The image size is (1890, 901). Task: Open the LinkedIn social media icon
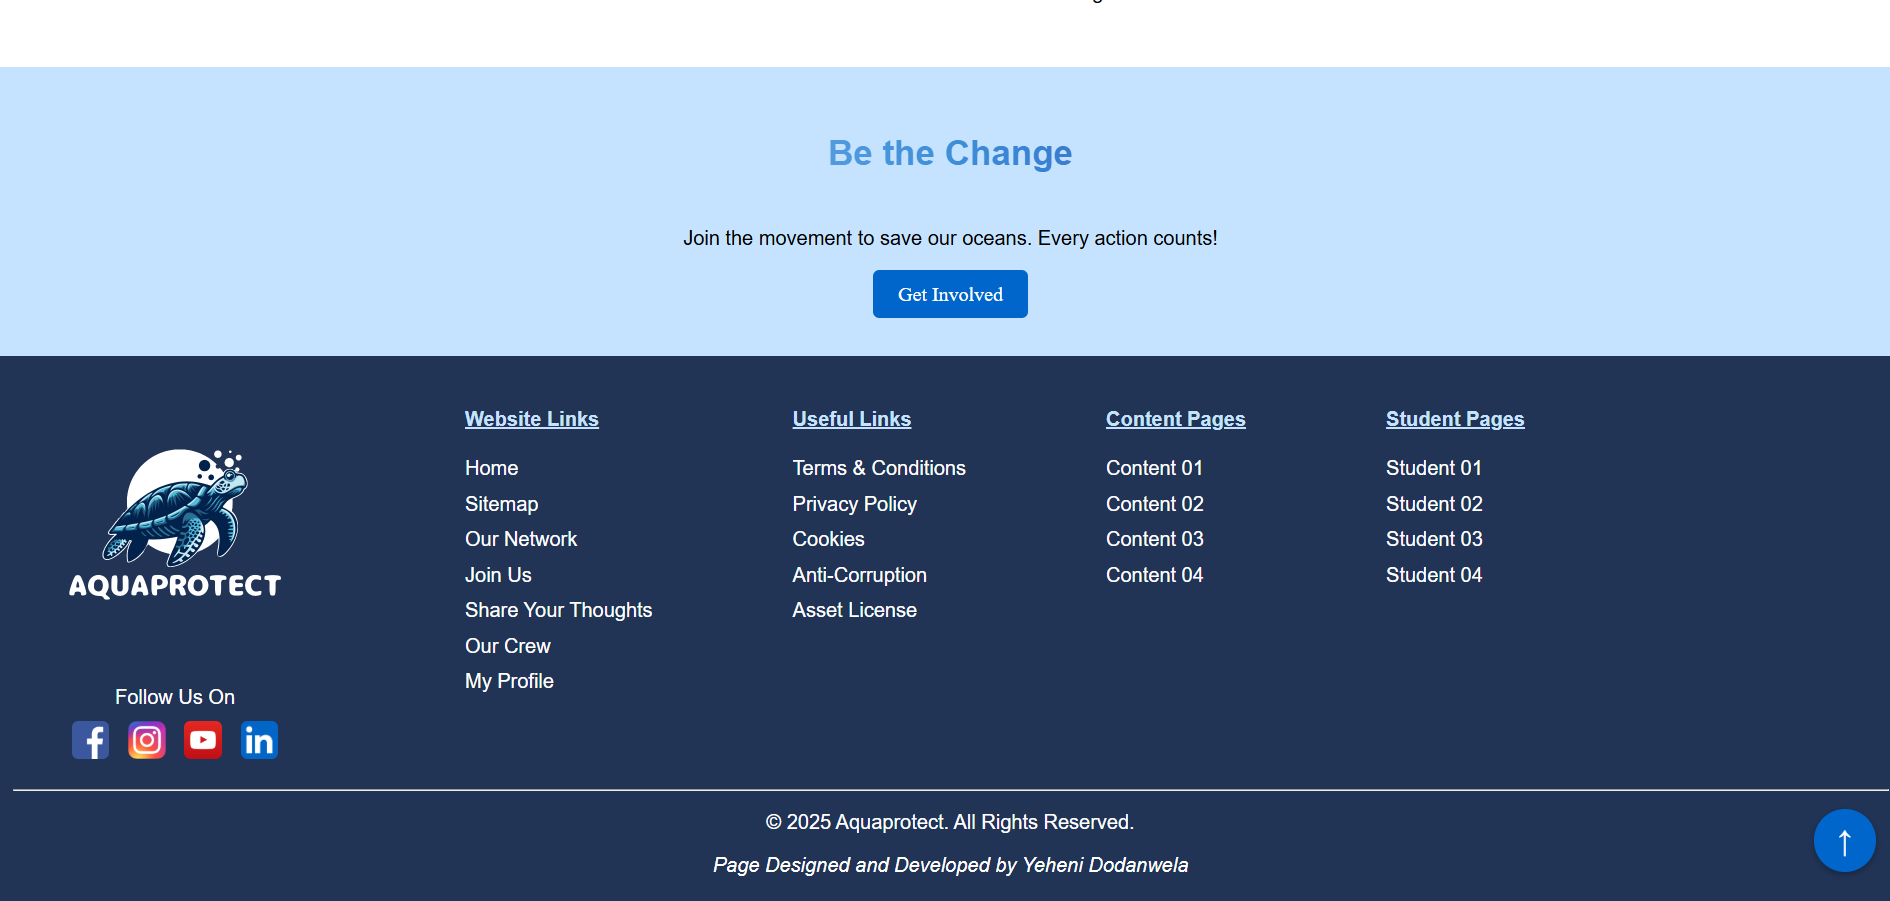click(x=259, y=740)
